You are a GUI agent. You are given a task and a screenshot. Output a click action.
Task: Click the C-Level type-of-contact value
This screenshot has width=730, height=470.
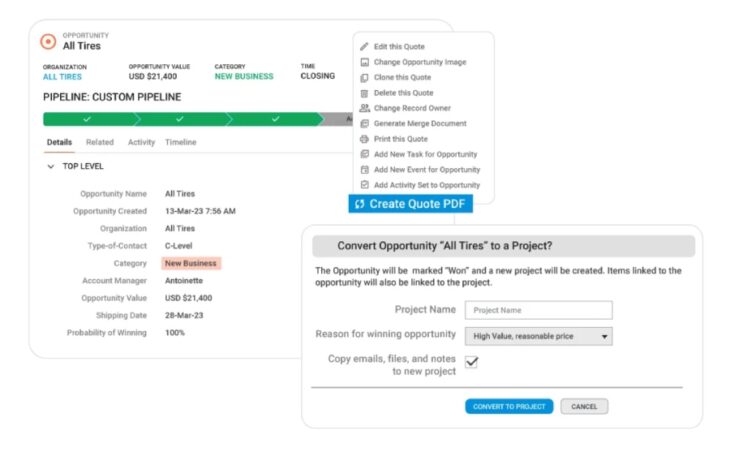click(178, 246)
